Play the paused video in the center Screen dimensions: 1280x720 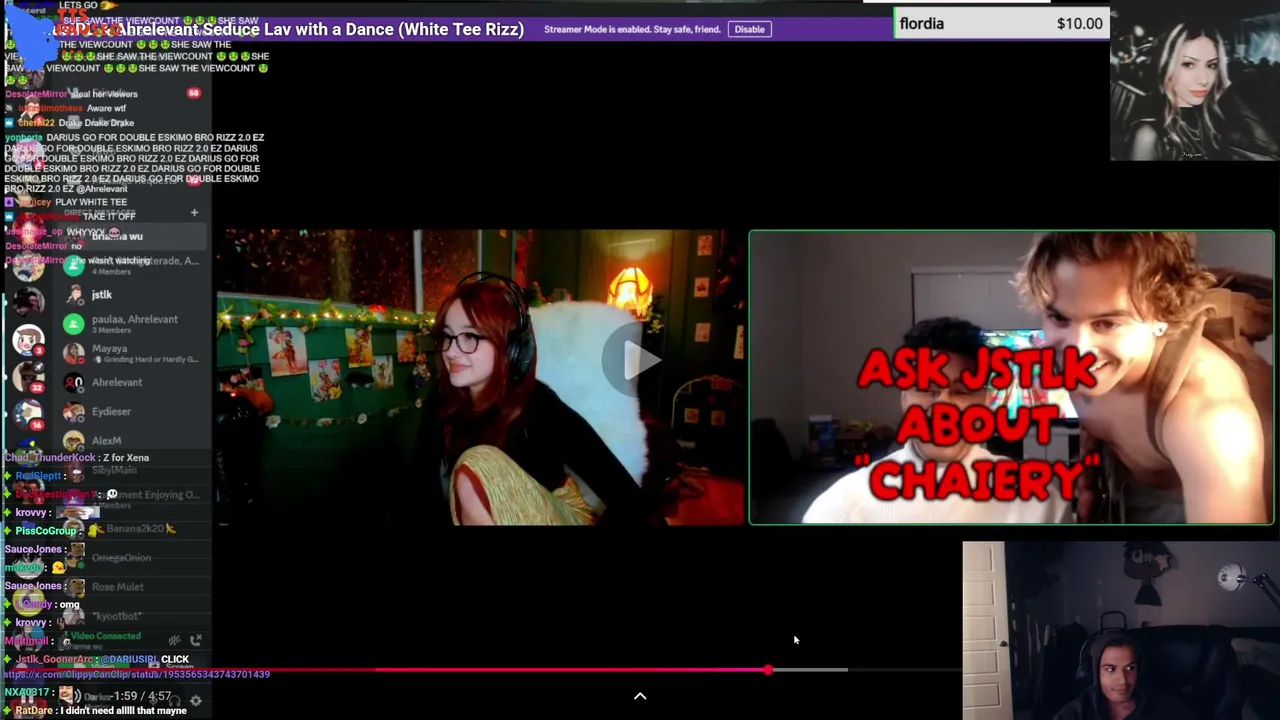[641, 360]
